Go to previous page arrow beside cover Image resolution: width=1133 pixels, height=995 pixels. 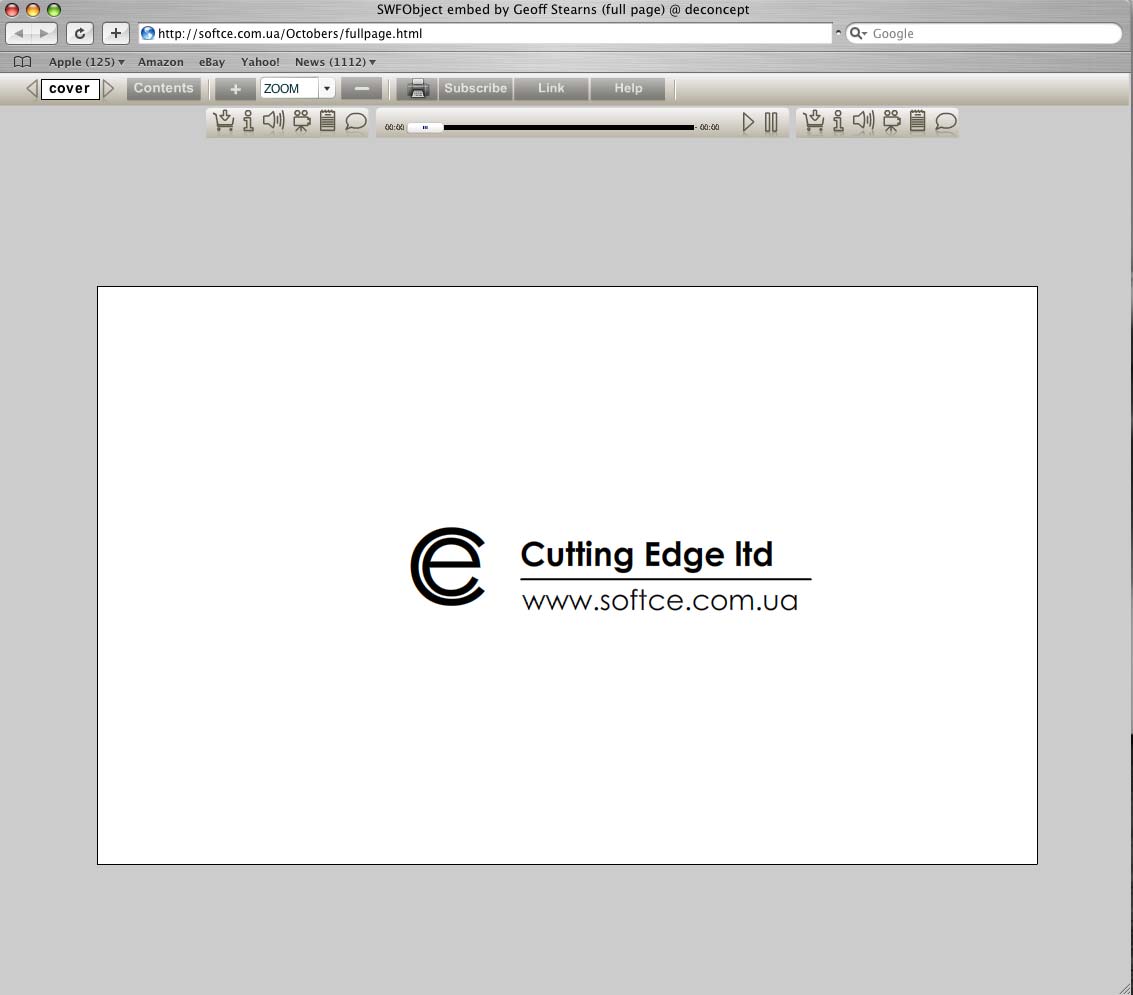coord(32,88)
